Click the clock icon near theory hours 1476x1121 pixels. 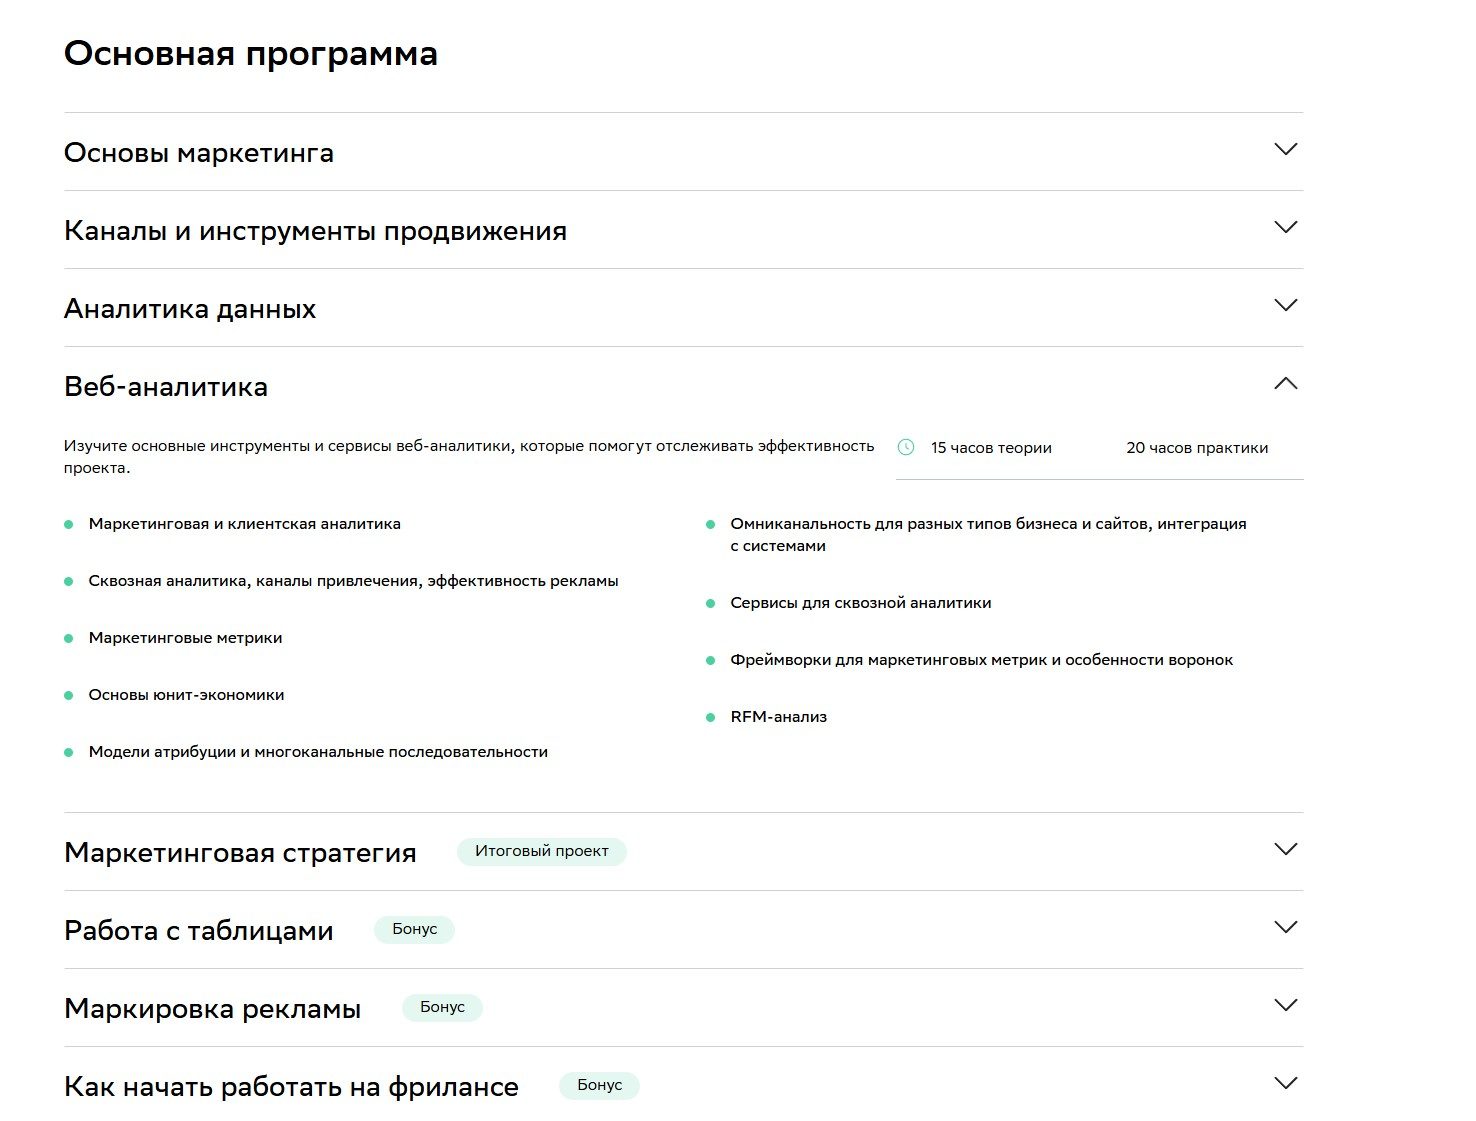click(906, 448)
